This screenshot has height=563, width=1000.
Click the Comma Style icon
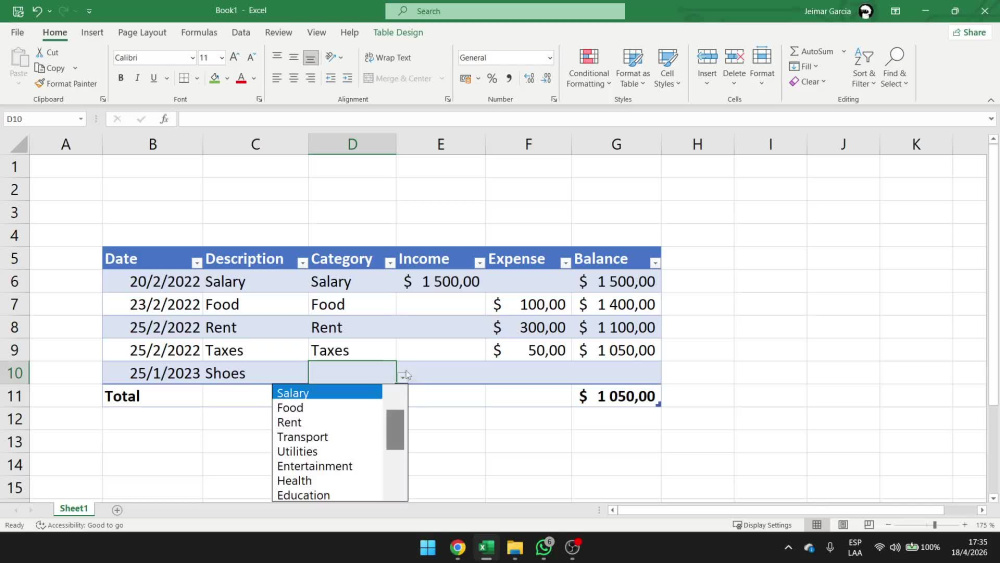tap(509, 78)
